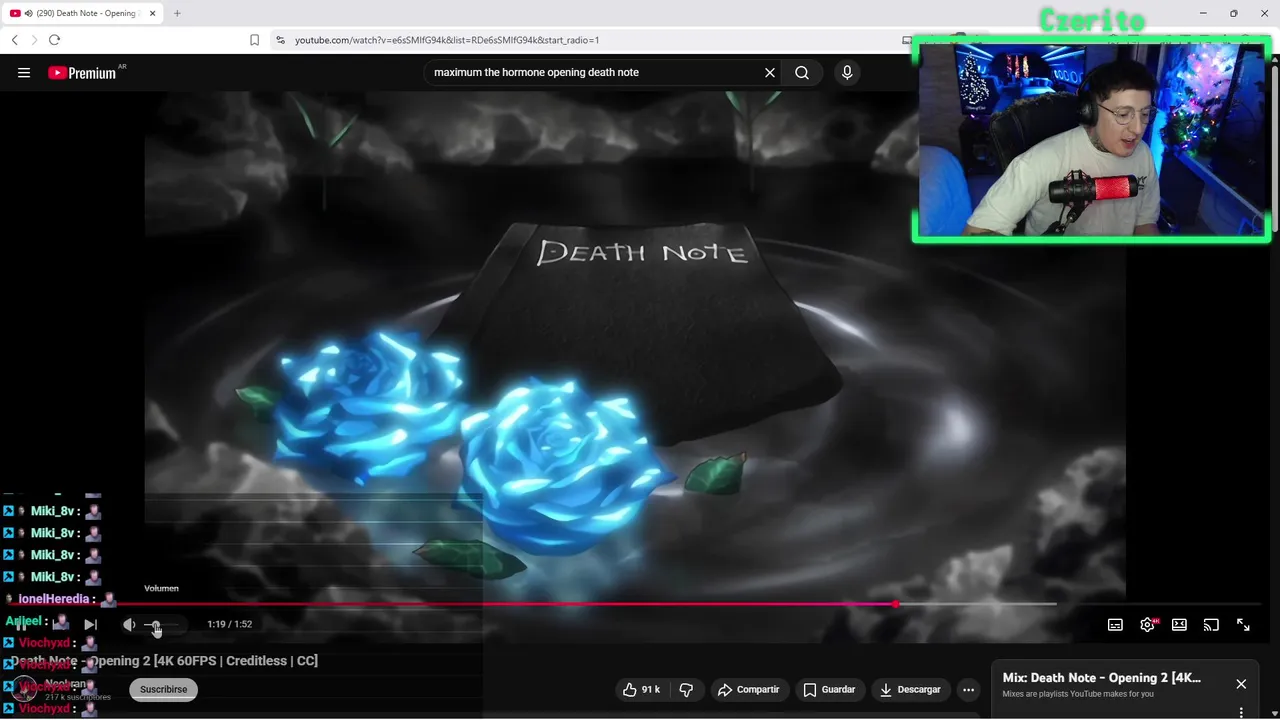Open the Mix: Death Note - Opening 2 title

1102,678
